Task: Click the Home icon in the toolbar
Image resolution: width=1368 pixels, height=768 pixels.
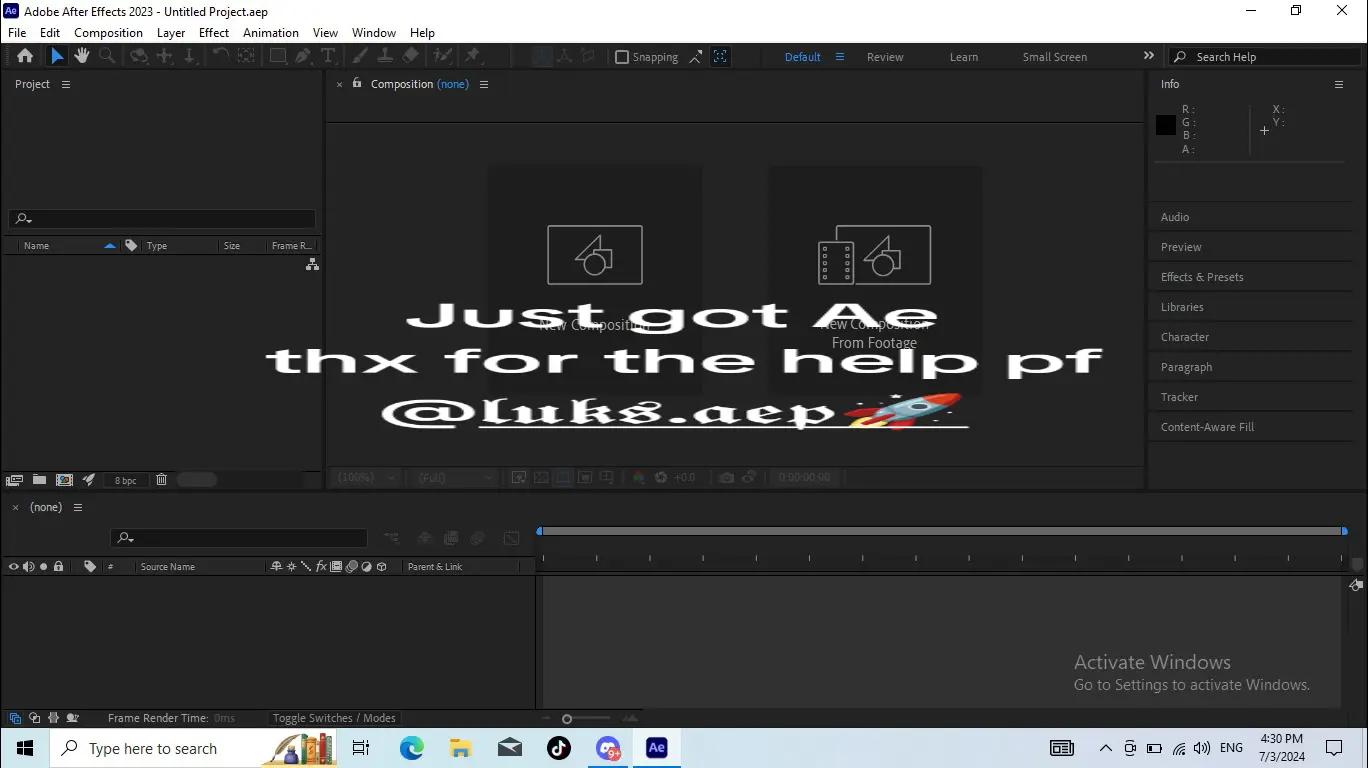Action: (25, 57)
